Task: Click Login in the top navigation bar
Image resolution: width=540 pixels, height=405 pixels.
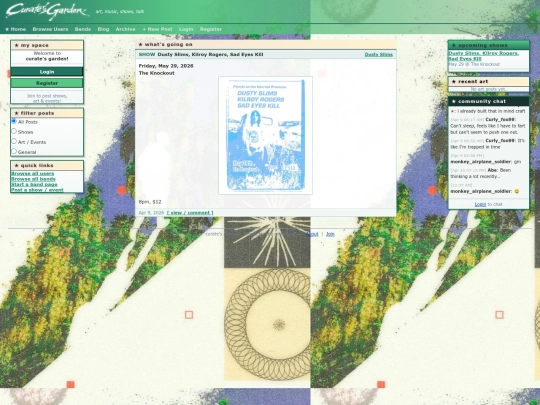Action: (186, 29)
